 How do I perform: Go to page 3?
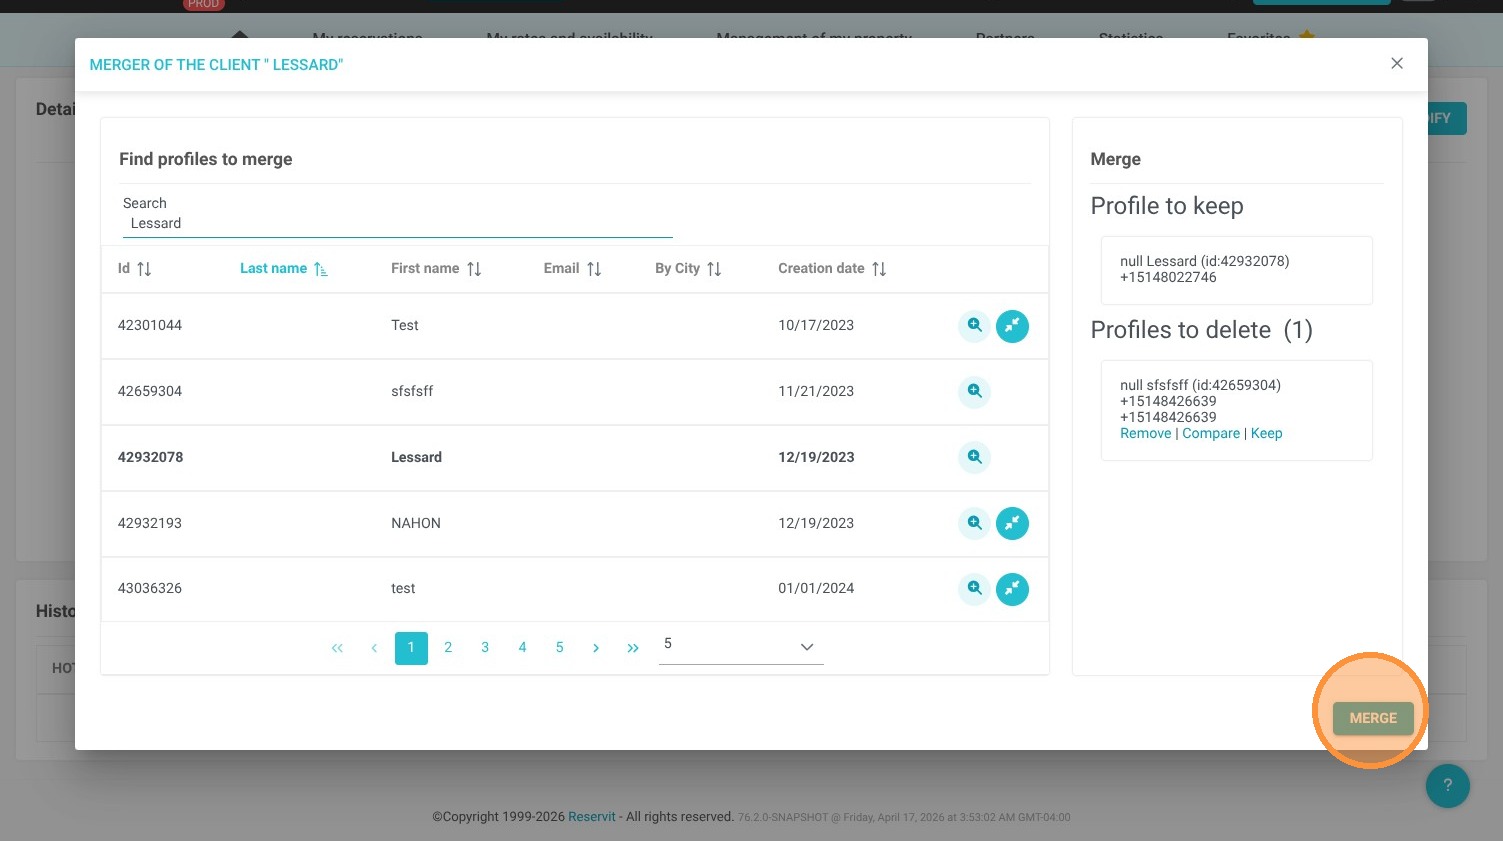pyautogui.click(x=485, y=648)
